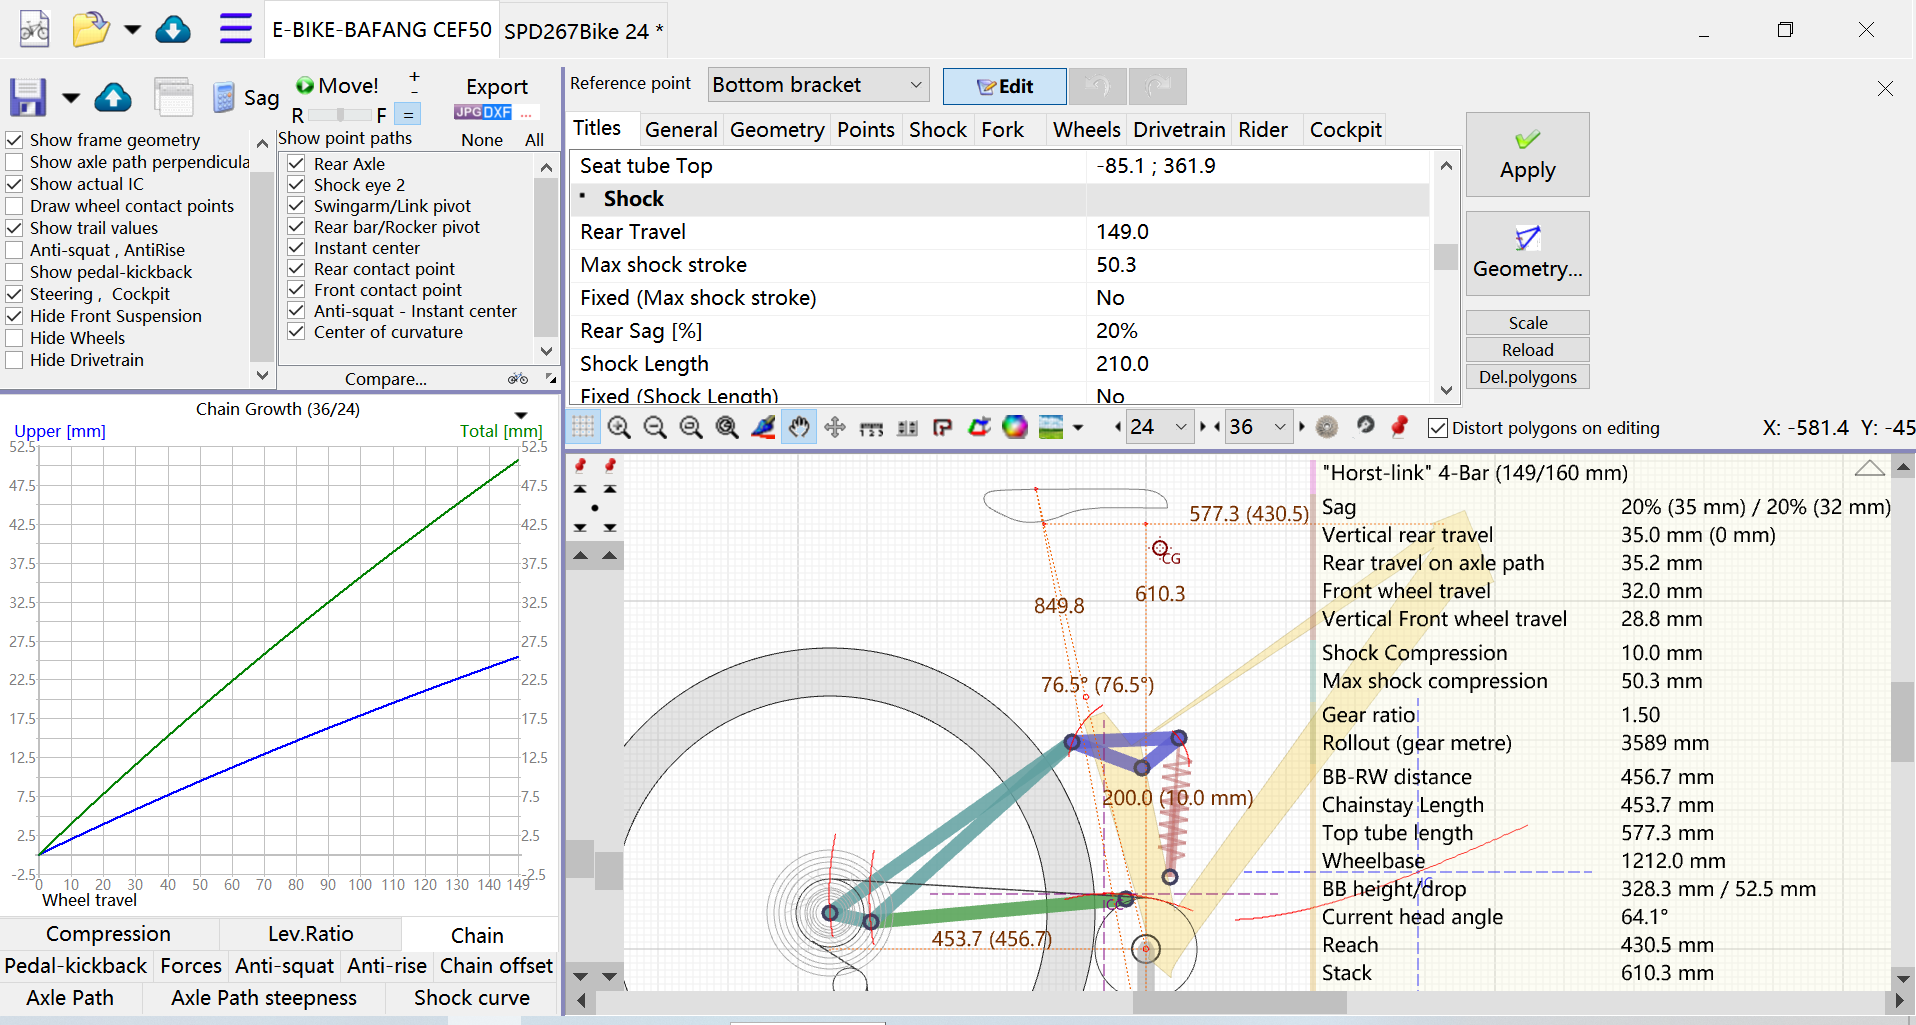Click the cassette sprocket icon

(1327, 428)
